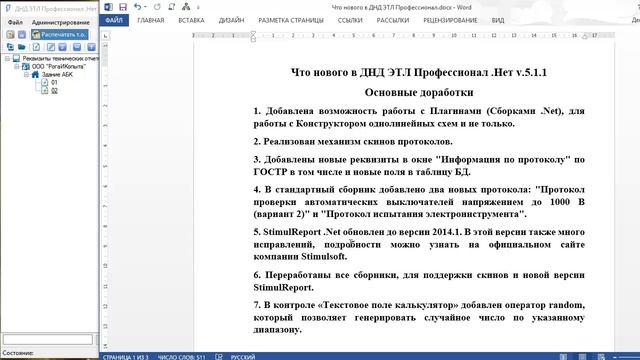Click the heading Основные доработки
The width and height of the screenshot is (640, 360).
tap(419, 92)
